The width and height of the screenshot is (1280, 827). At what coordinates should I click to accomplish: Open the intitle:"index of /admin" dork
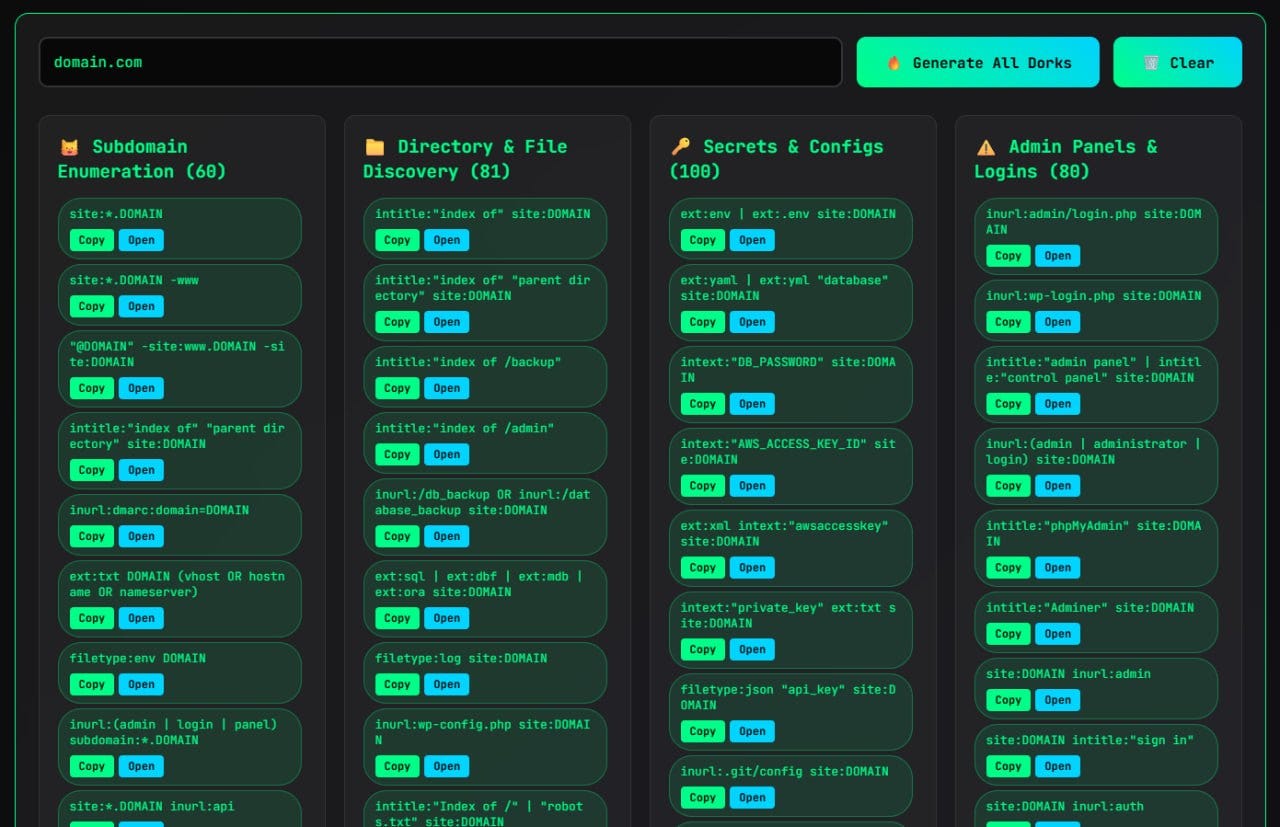(447, 454)
